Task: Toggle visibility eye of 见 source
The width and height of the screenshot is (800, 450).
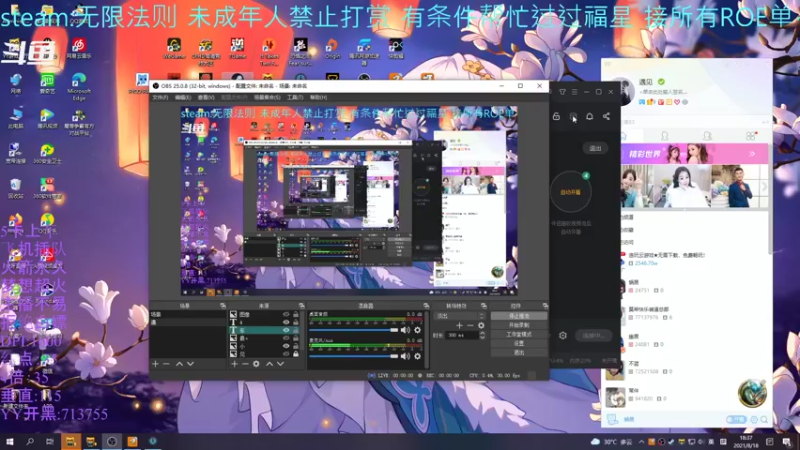Action: (286, 354)
